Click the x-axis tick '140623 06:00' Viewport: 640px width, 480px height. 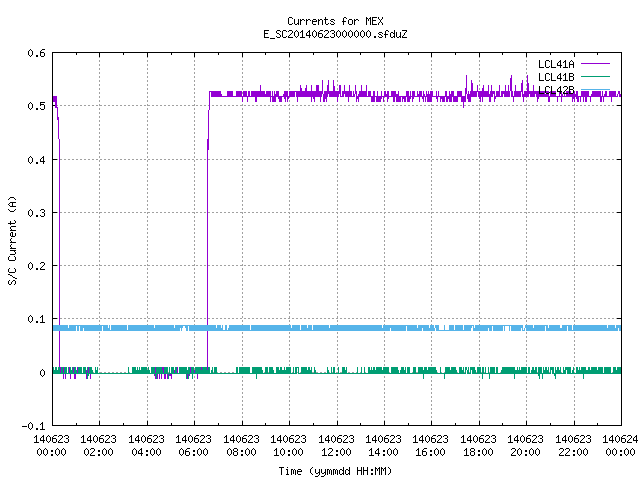(x=193, y=446)
